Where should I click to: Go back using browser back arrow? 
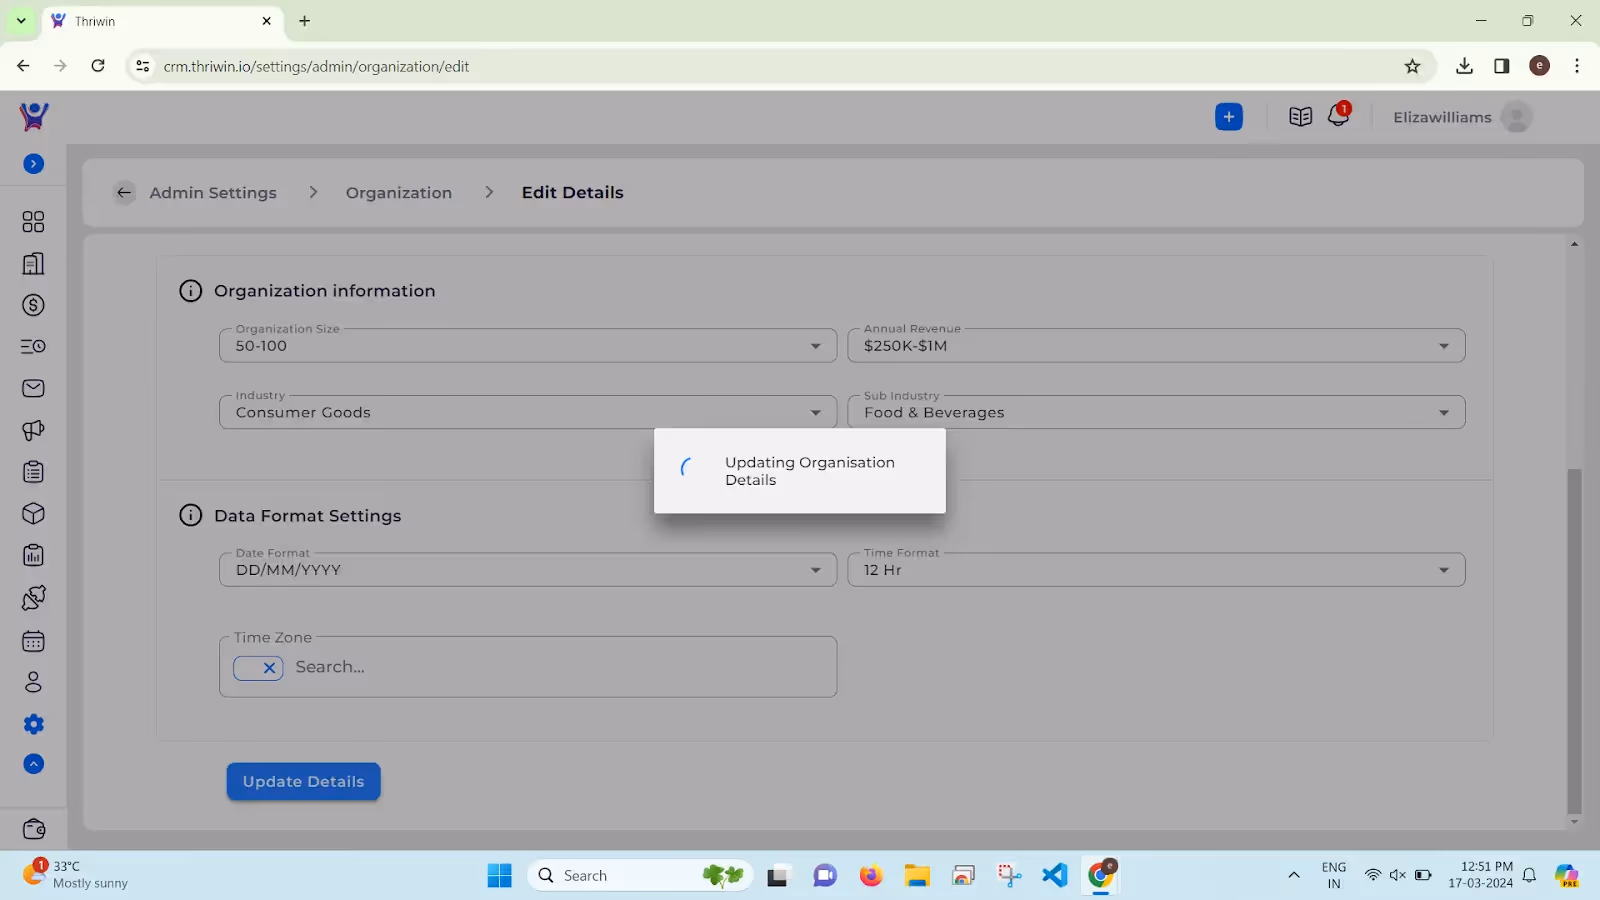[23, 66]
